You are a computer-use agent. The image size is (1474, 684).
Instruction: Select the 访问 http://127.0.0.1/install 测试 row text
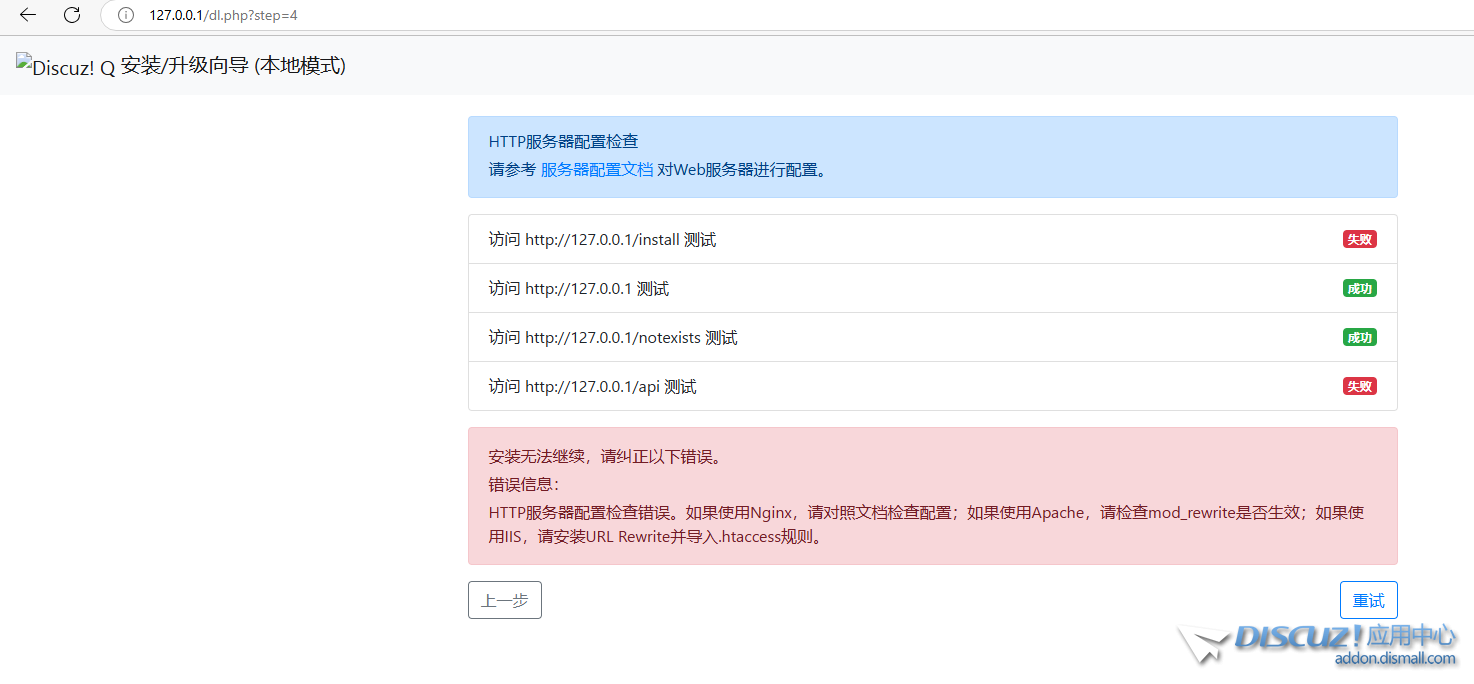(x=602, y=240)
